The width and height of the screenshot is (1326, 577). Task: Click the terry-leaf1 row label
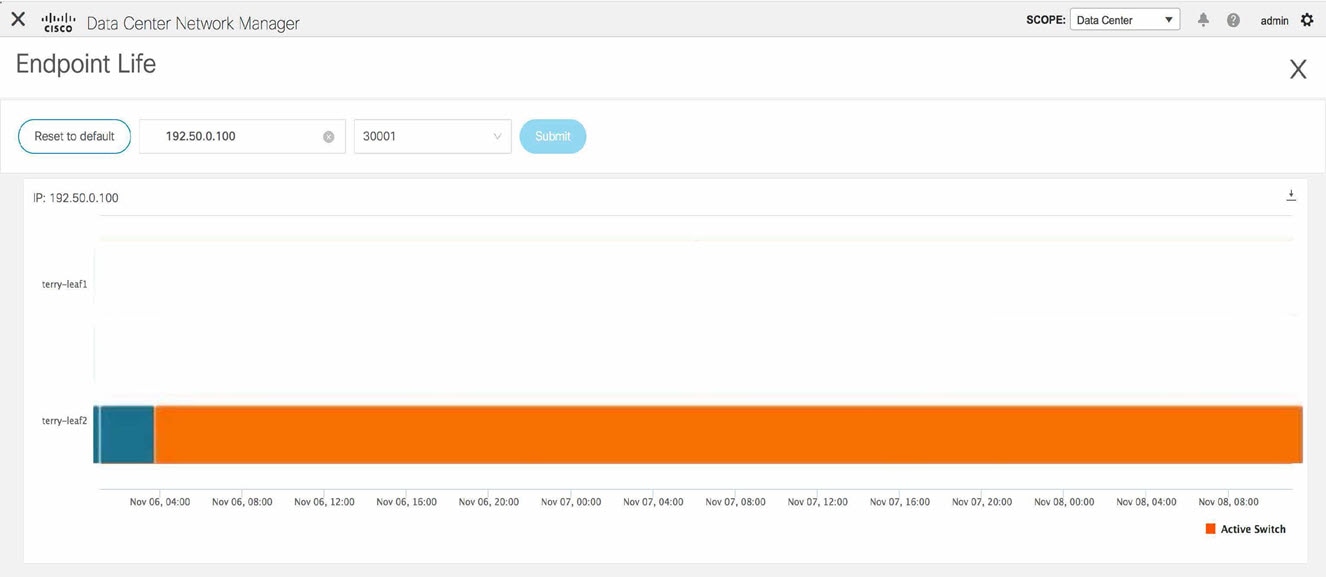64,285
